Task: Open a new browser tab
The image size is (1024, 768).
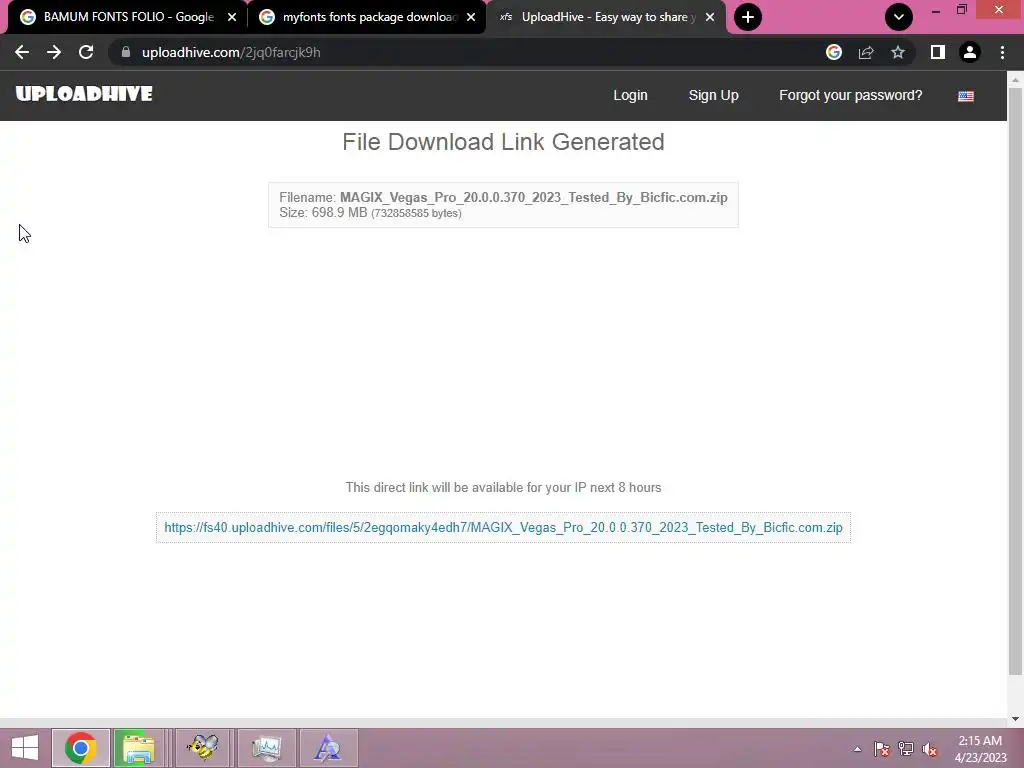Action: click(748, 17)
